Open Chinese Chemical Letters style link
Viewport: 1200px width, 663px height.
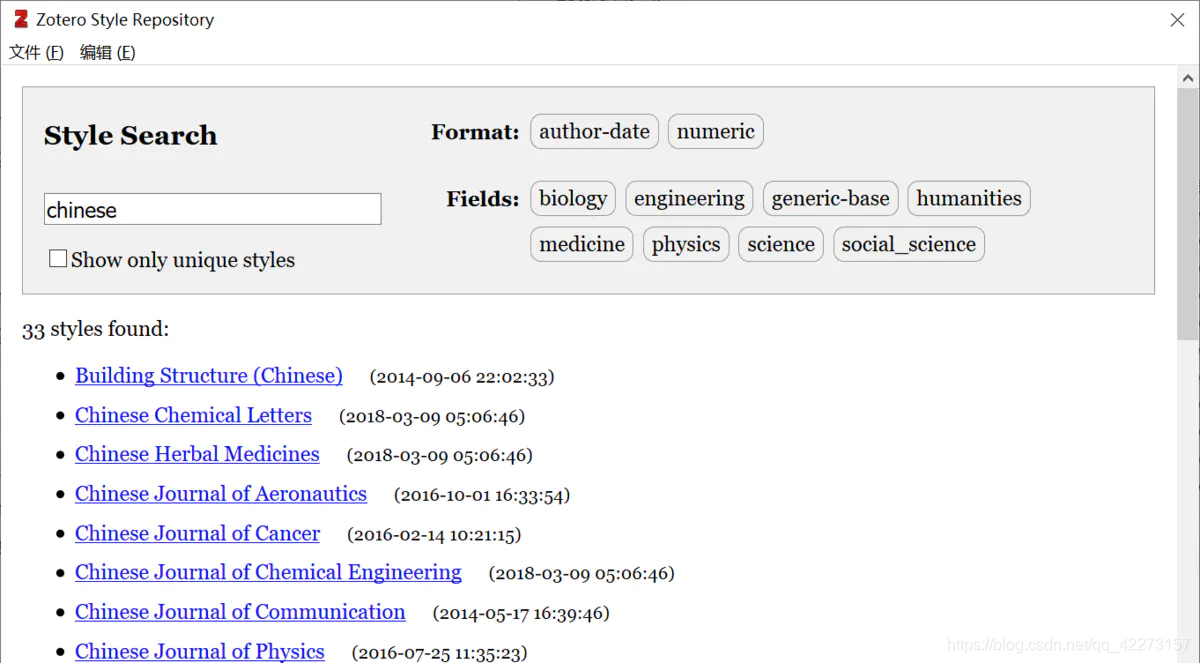[193, 415]
